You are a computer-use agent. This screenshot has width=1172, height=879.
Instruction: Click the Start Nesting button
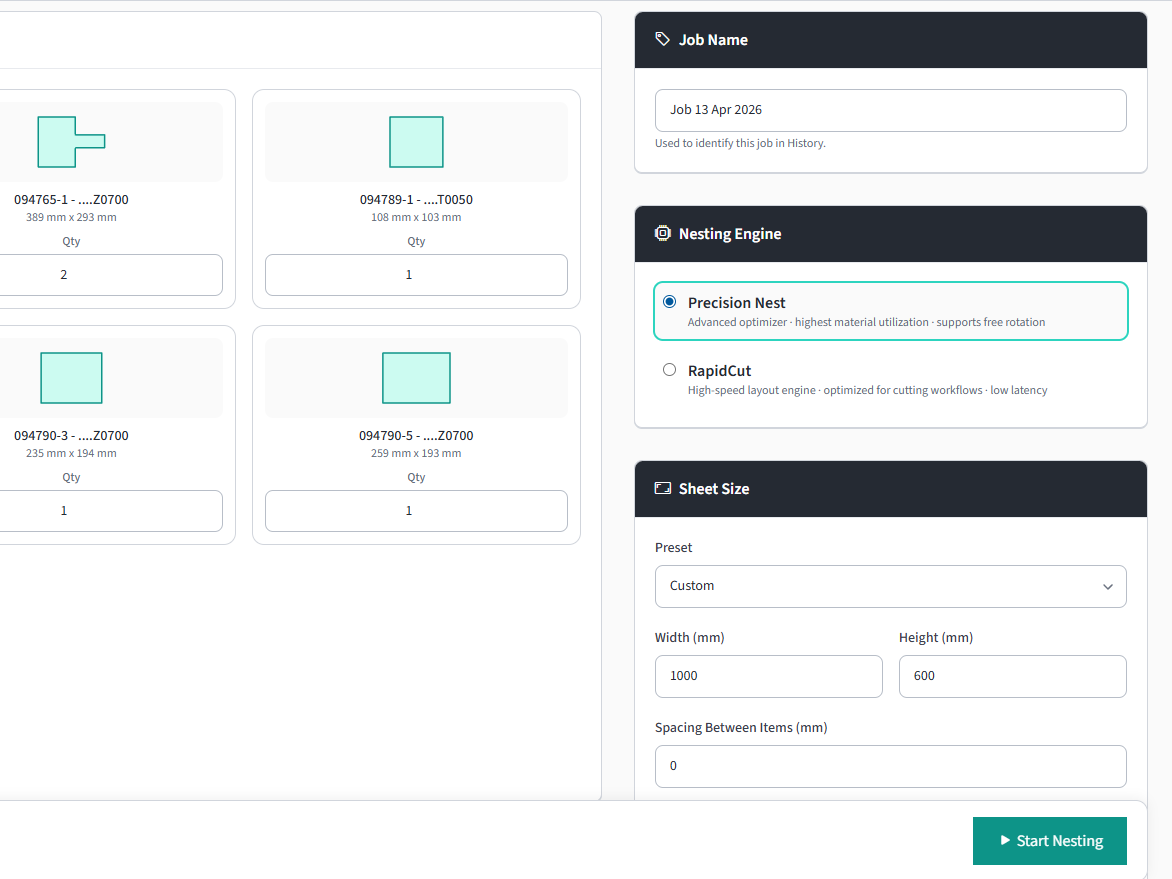click(x=1049, y=841)
